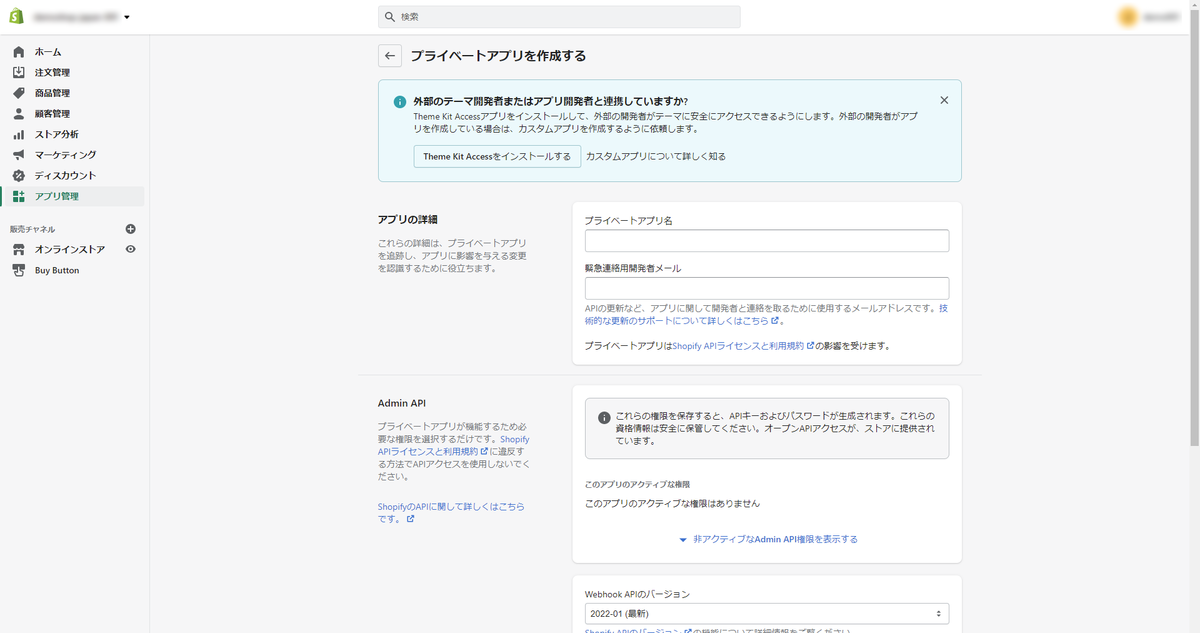Screen dimensions: 1200x633
Task: Open the 顧客管理 section
Action: coord(52,113)
